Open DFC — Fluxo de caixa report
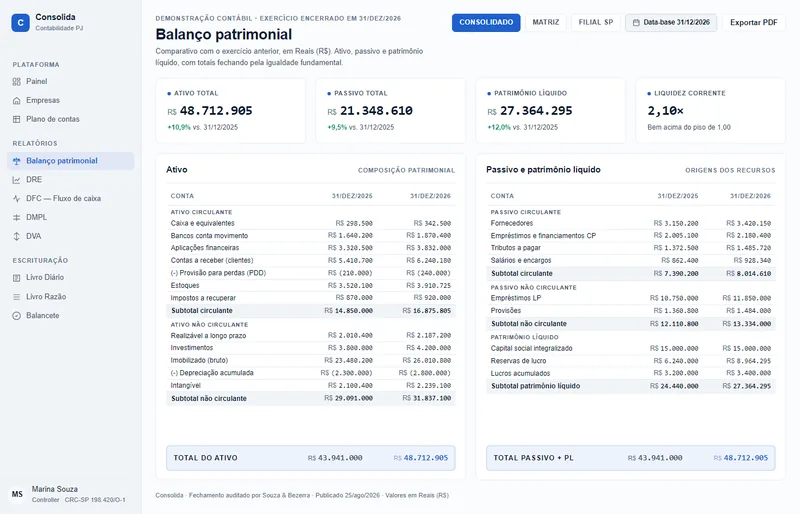This screenshot has height=514, width=800. pos(70,199)
